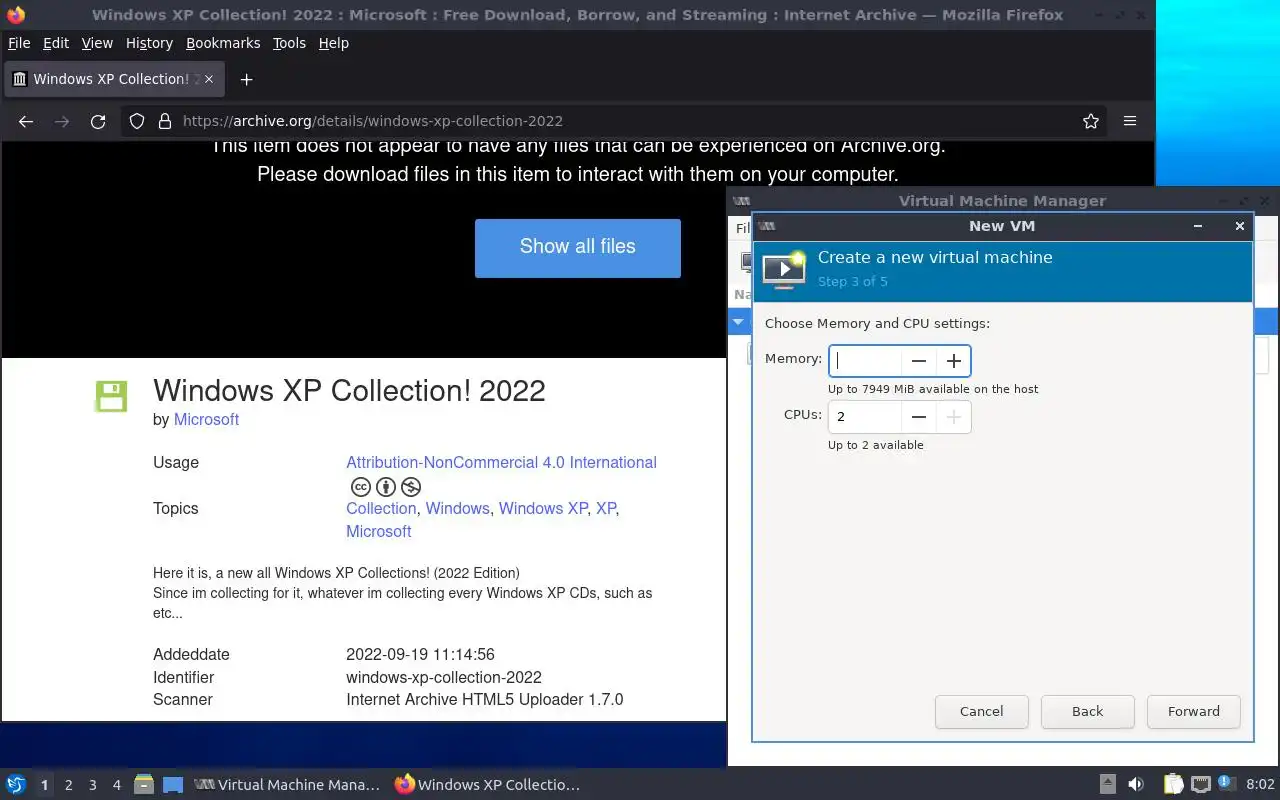
Task: Open the Windows XP topic link
Action: coord(543,509)
